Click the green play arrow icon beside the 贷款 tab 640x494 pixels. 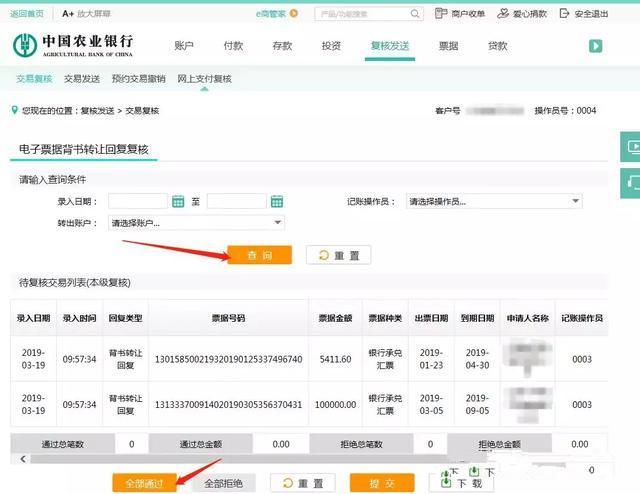click(596, 46)
